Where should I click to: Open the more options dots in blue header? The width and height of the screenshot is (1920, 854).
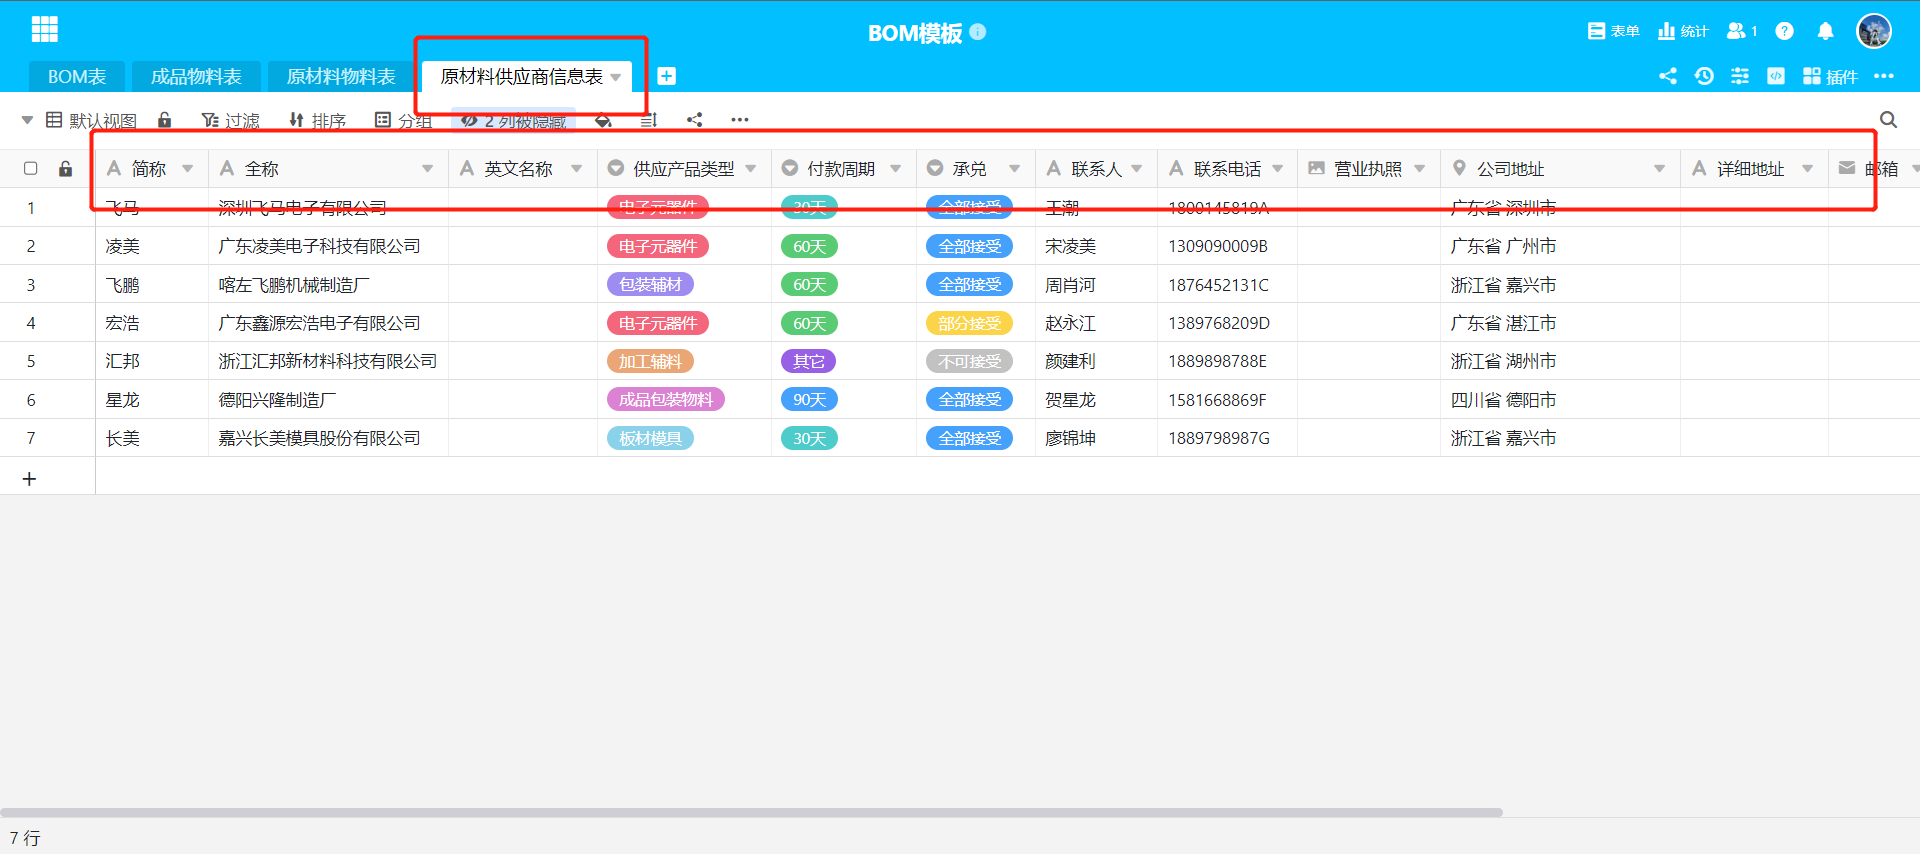1884,76
